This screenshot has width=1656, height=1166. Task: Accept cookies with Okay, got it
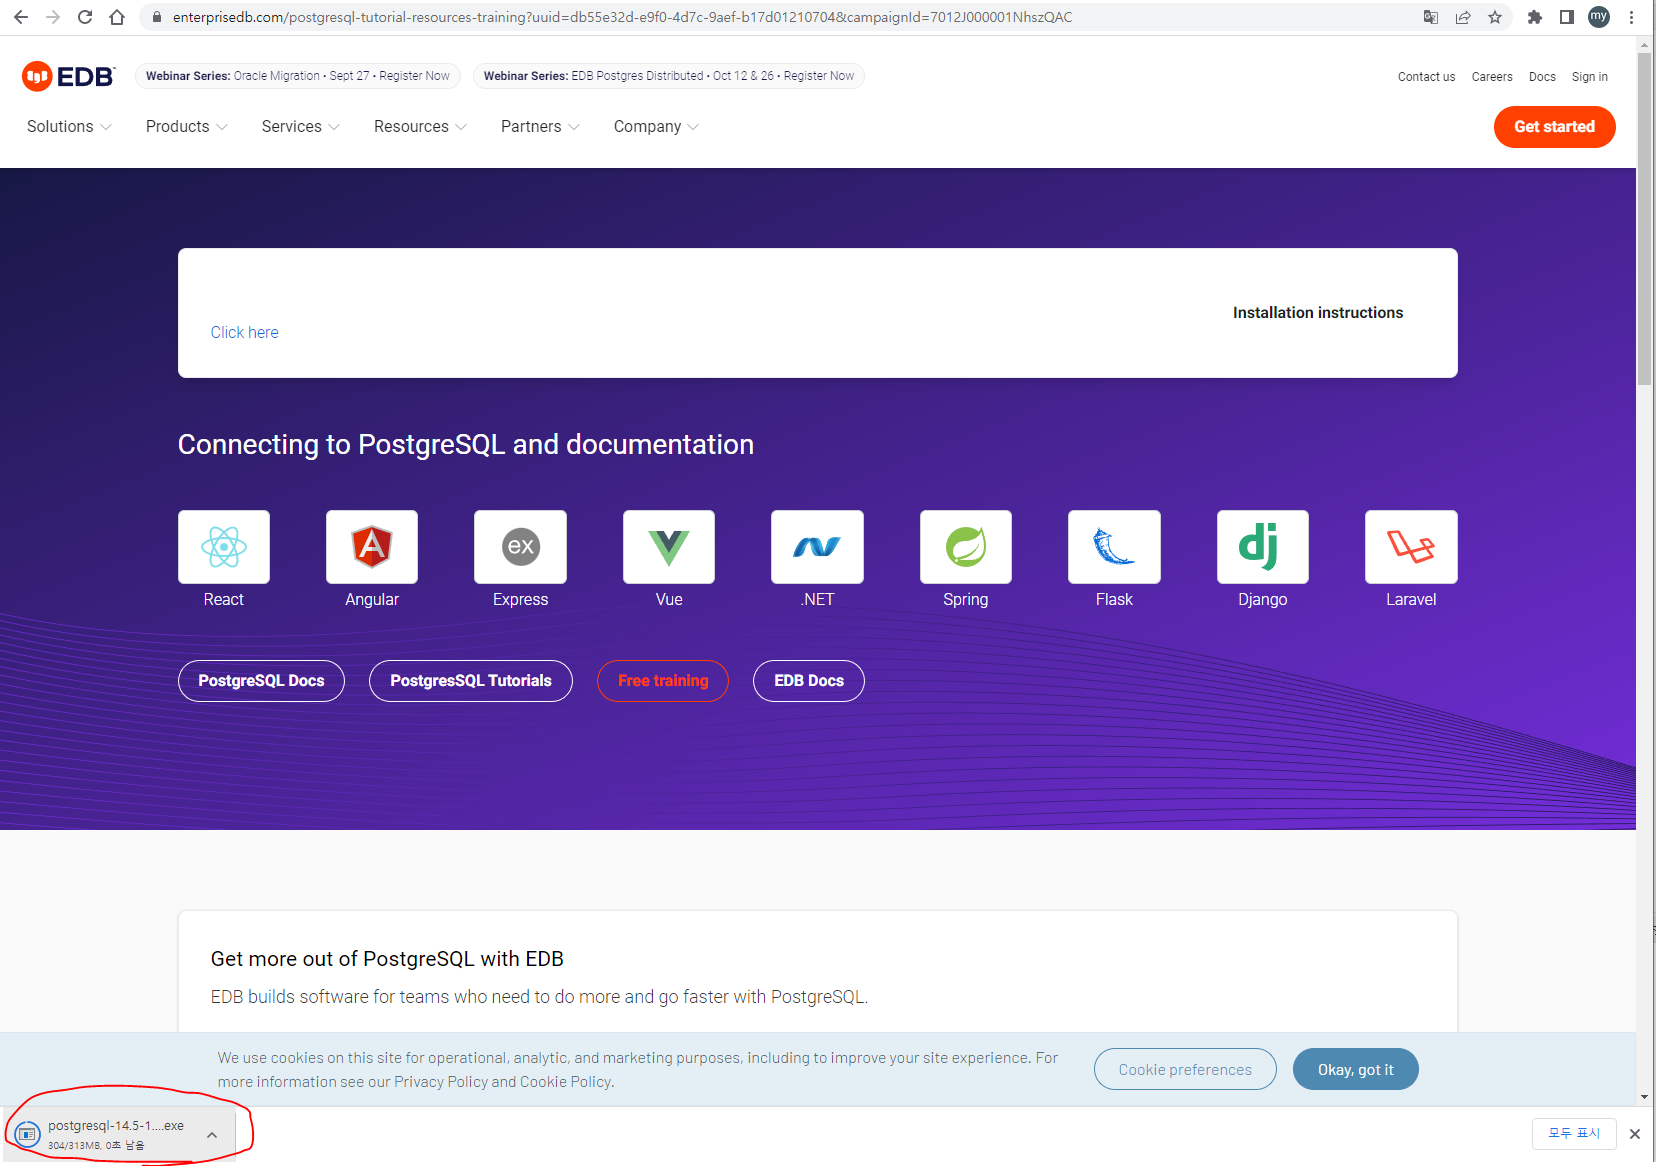tap(1356, 1069)
